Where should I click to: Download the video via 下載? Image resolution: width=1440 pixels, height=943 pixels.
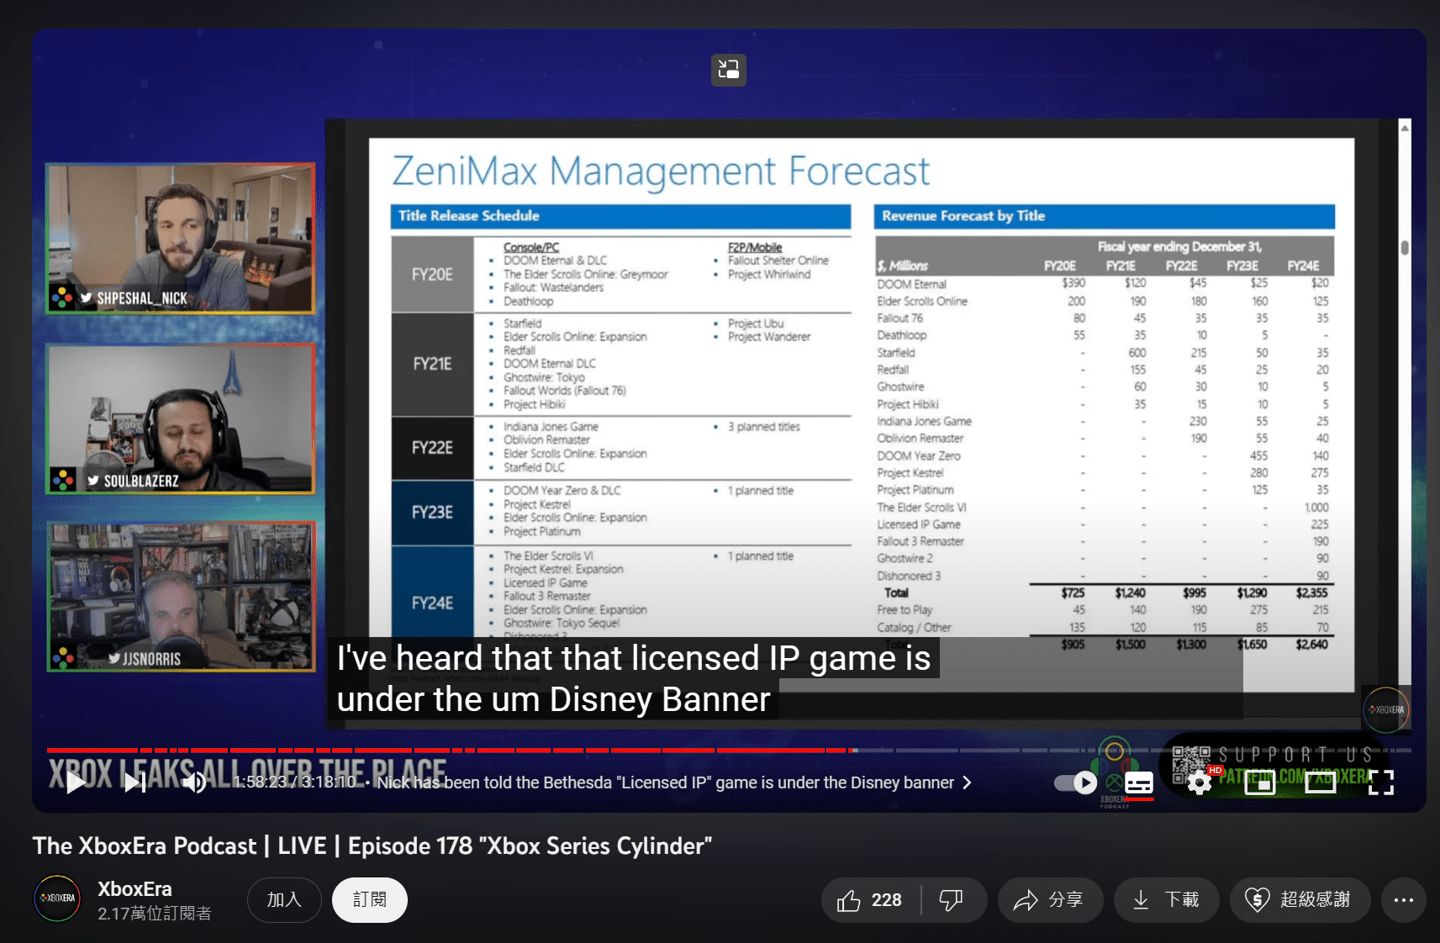tap(1166, 900)
